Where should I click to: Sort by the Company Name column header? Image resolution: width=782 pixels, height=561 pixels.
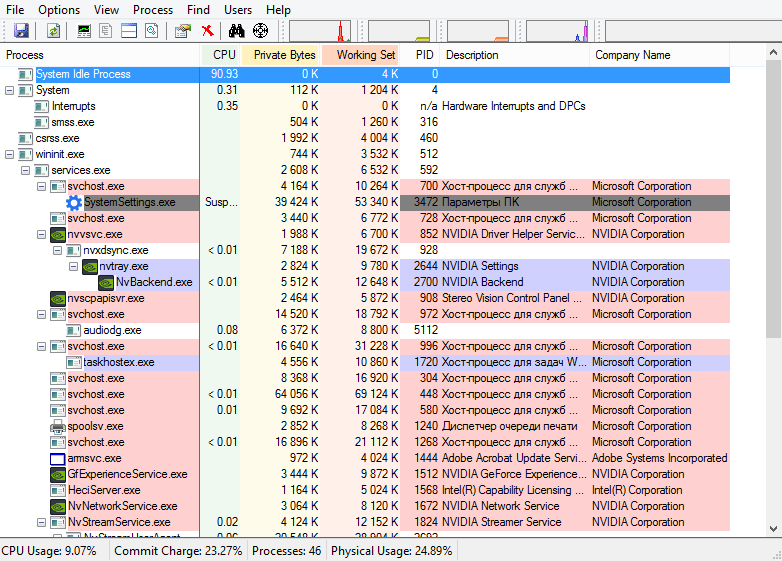tap(660, 55)
